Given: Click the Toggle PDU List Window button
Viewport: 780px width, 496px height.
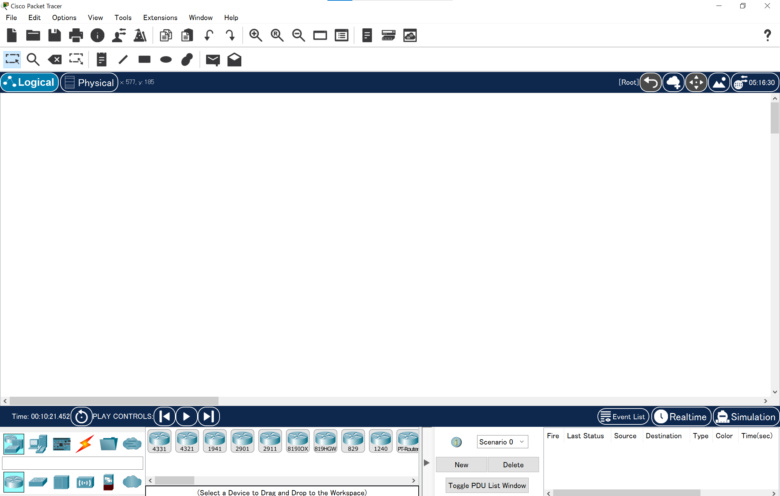Looking at the screenshot, I should (487, 485).
